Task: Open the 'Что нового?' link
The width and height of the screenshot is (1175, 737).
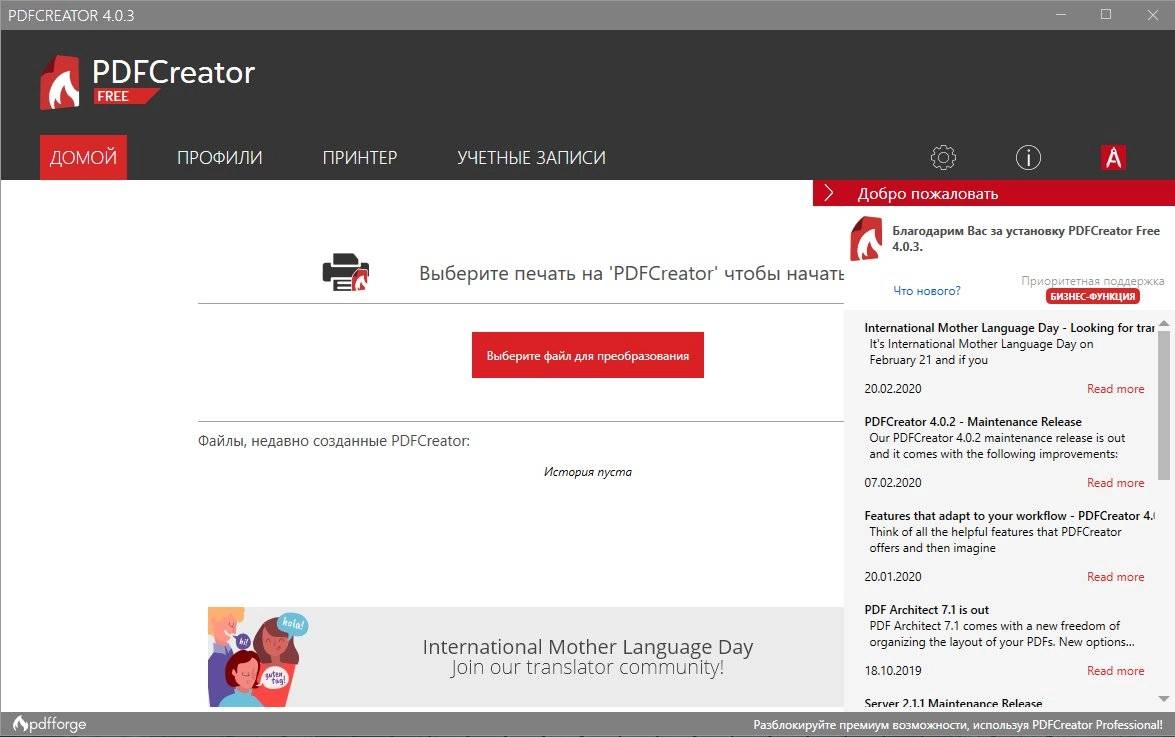Action: pyautogui.click(x=926, y=291)
